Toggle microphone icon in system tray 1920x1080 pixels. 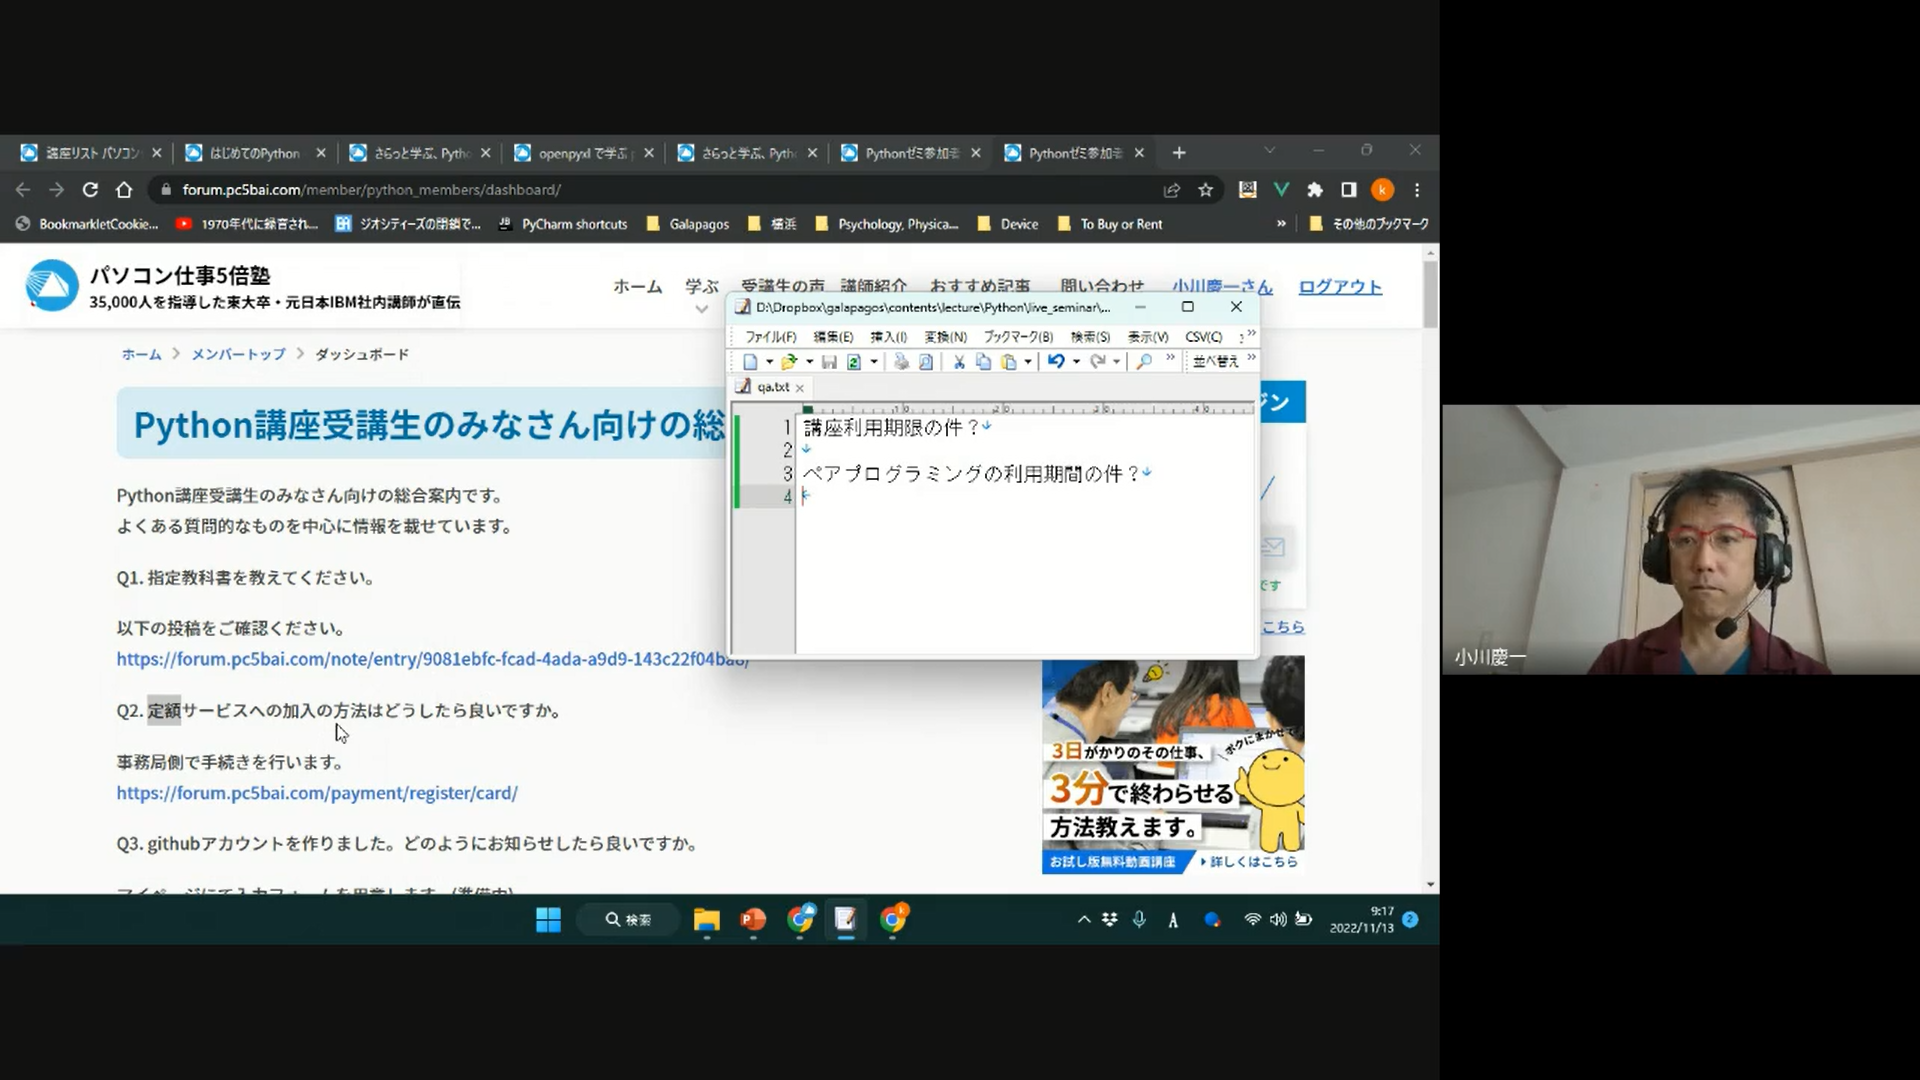(1139, 920)
